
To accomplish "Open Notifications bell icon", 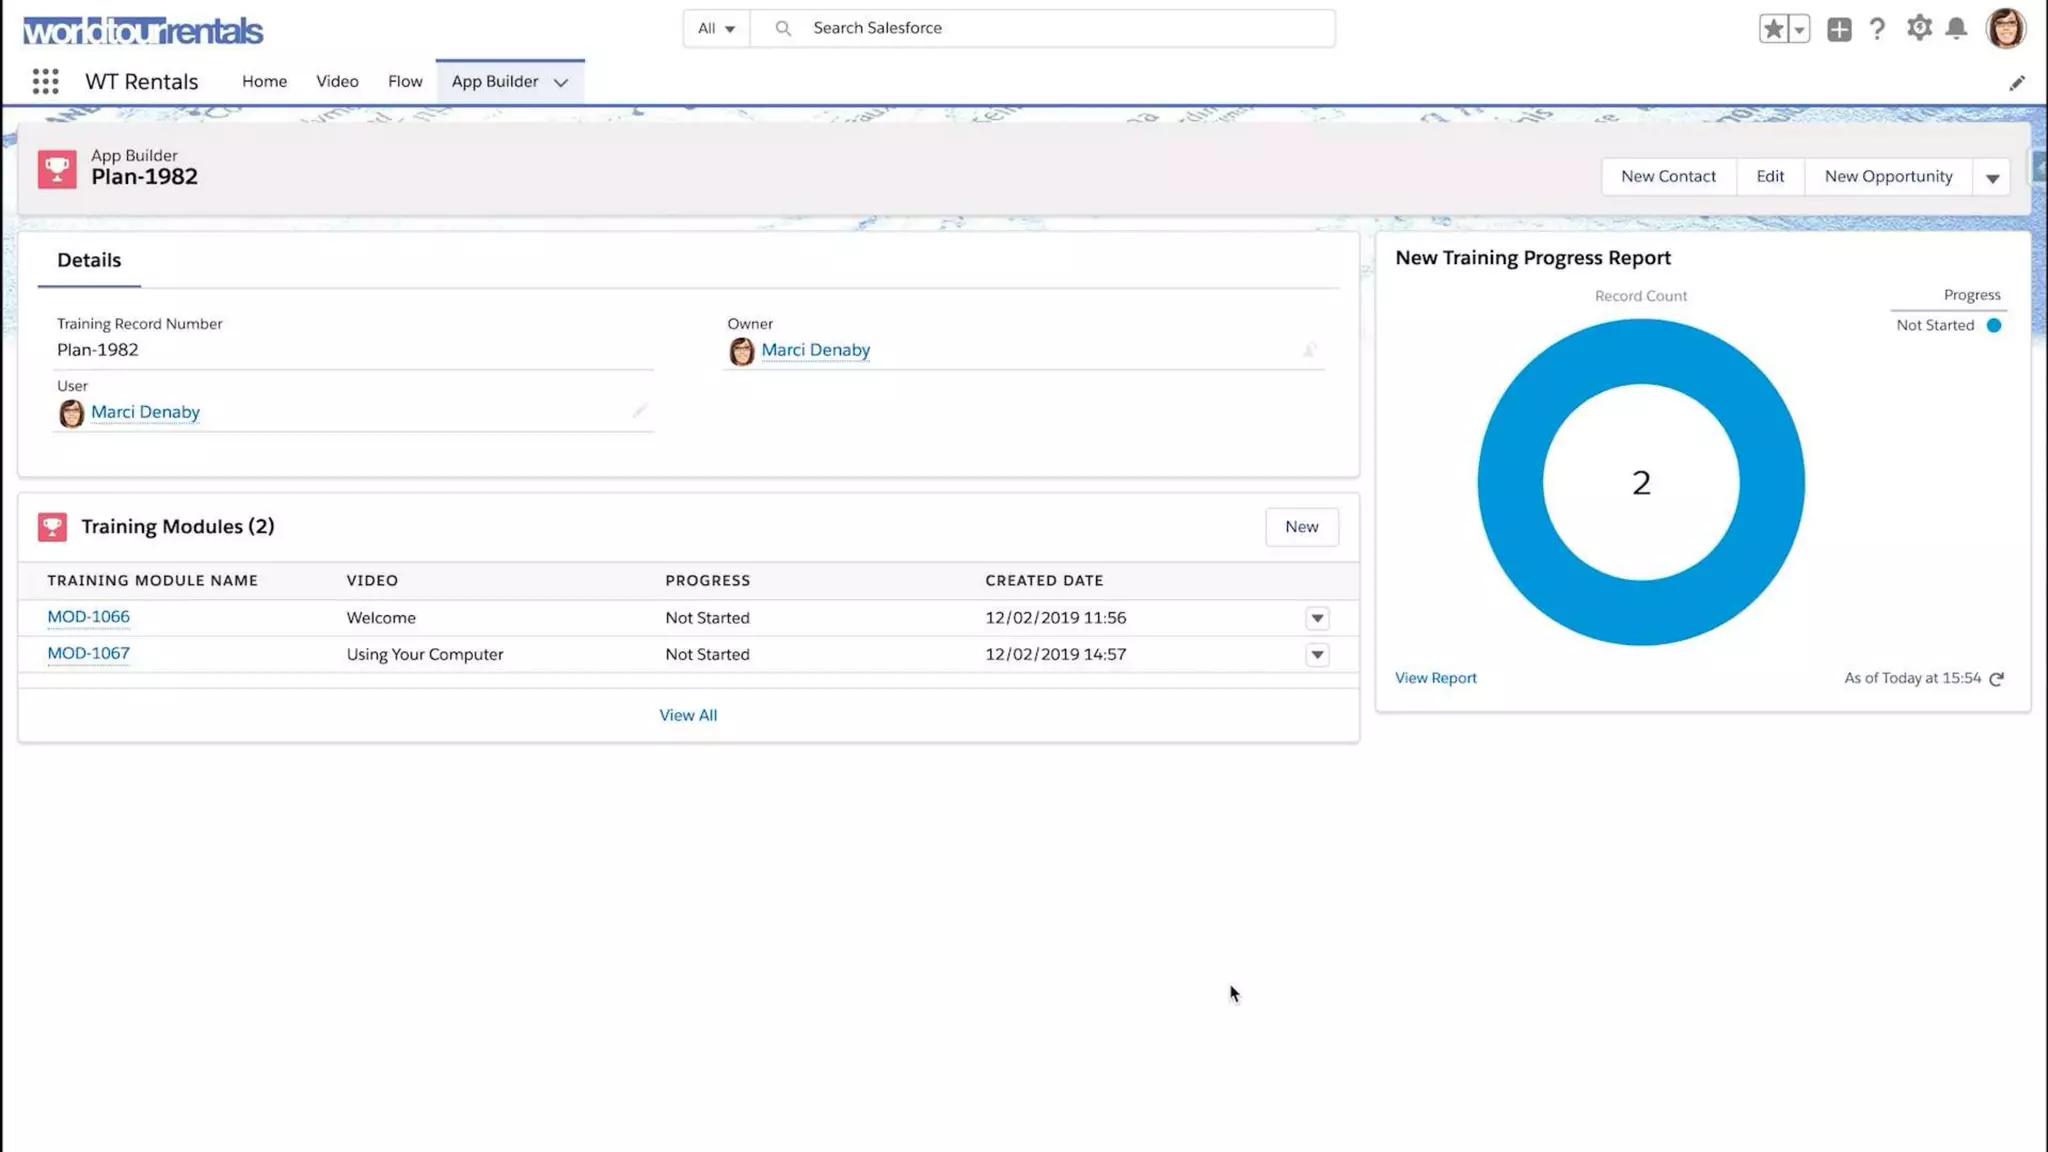I will click(x=1956, y=28).
